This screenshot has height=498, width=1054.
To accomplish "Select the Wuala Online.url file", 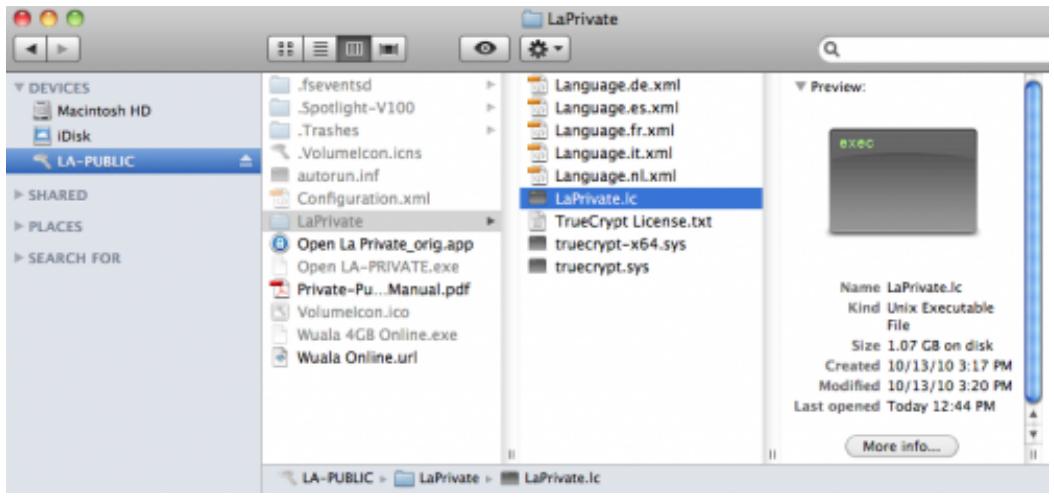I will click(382, 358).
